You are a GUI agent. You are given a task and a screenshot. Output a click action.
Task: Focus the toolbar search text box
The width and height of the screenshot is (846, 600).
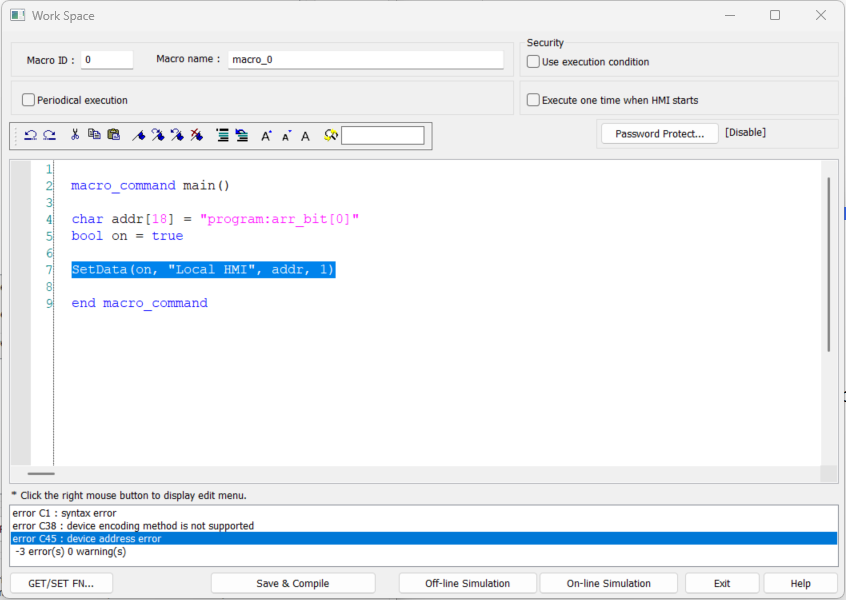coord(383,135)
